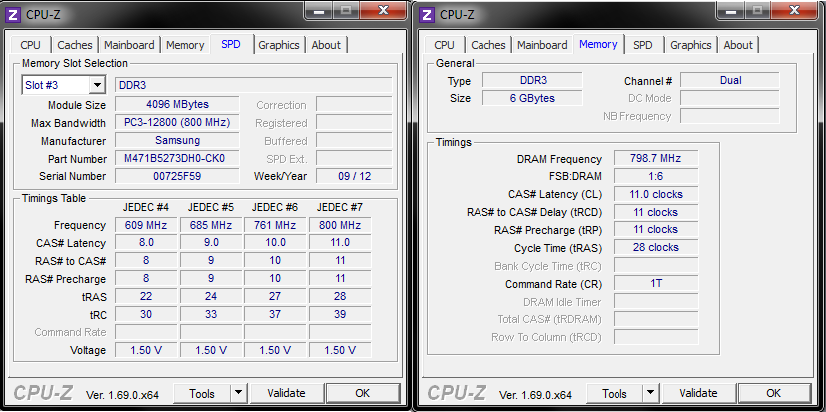826x412 pixels.
Task: Switch to the Caches tab in left window
Action: (x=75, y=45)
